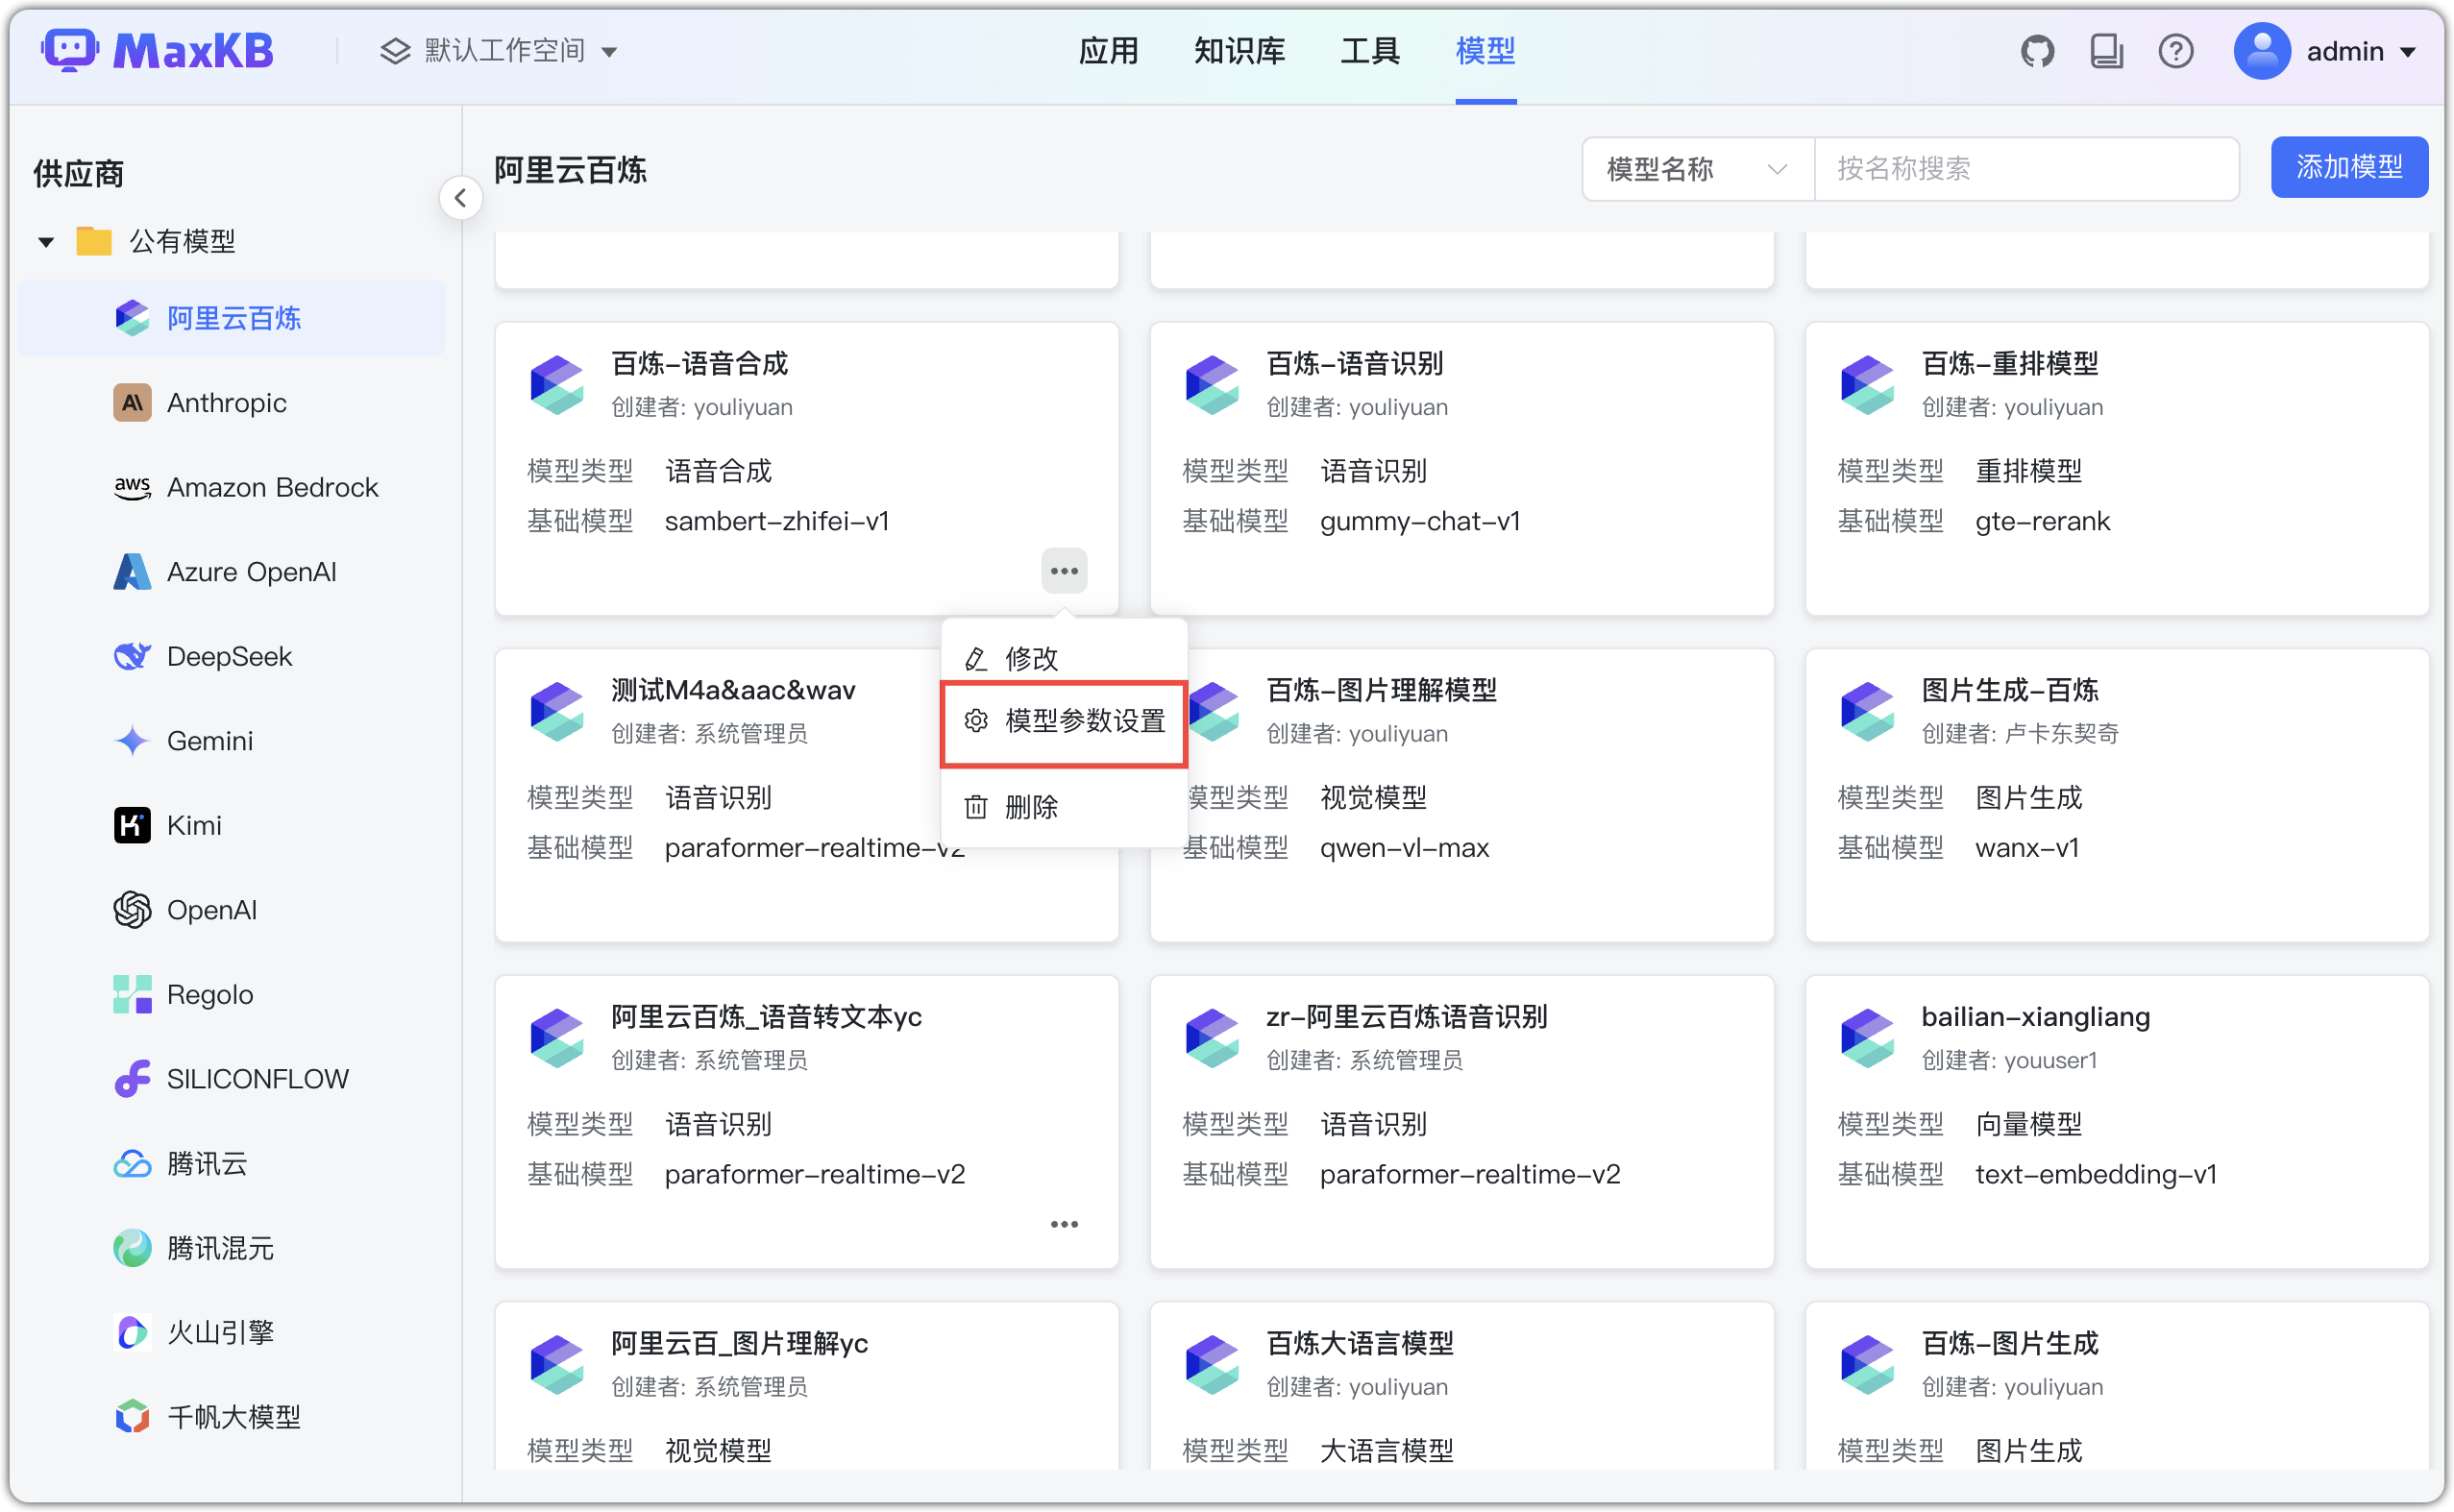This screenshot has width=2454, height=1512.
Task: Choose 修改 from the context menu
Action: (1064, 658)
